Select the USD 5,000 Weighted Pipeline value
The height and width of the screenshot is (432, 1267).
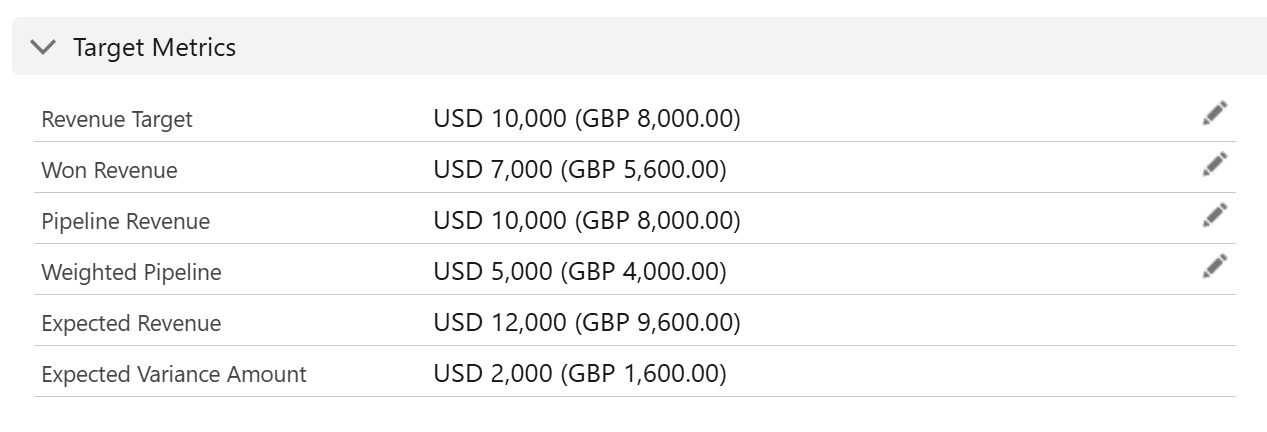click(x=493, y=272)
